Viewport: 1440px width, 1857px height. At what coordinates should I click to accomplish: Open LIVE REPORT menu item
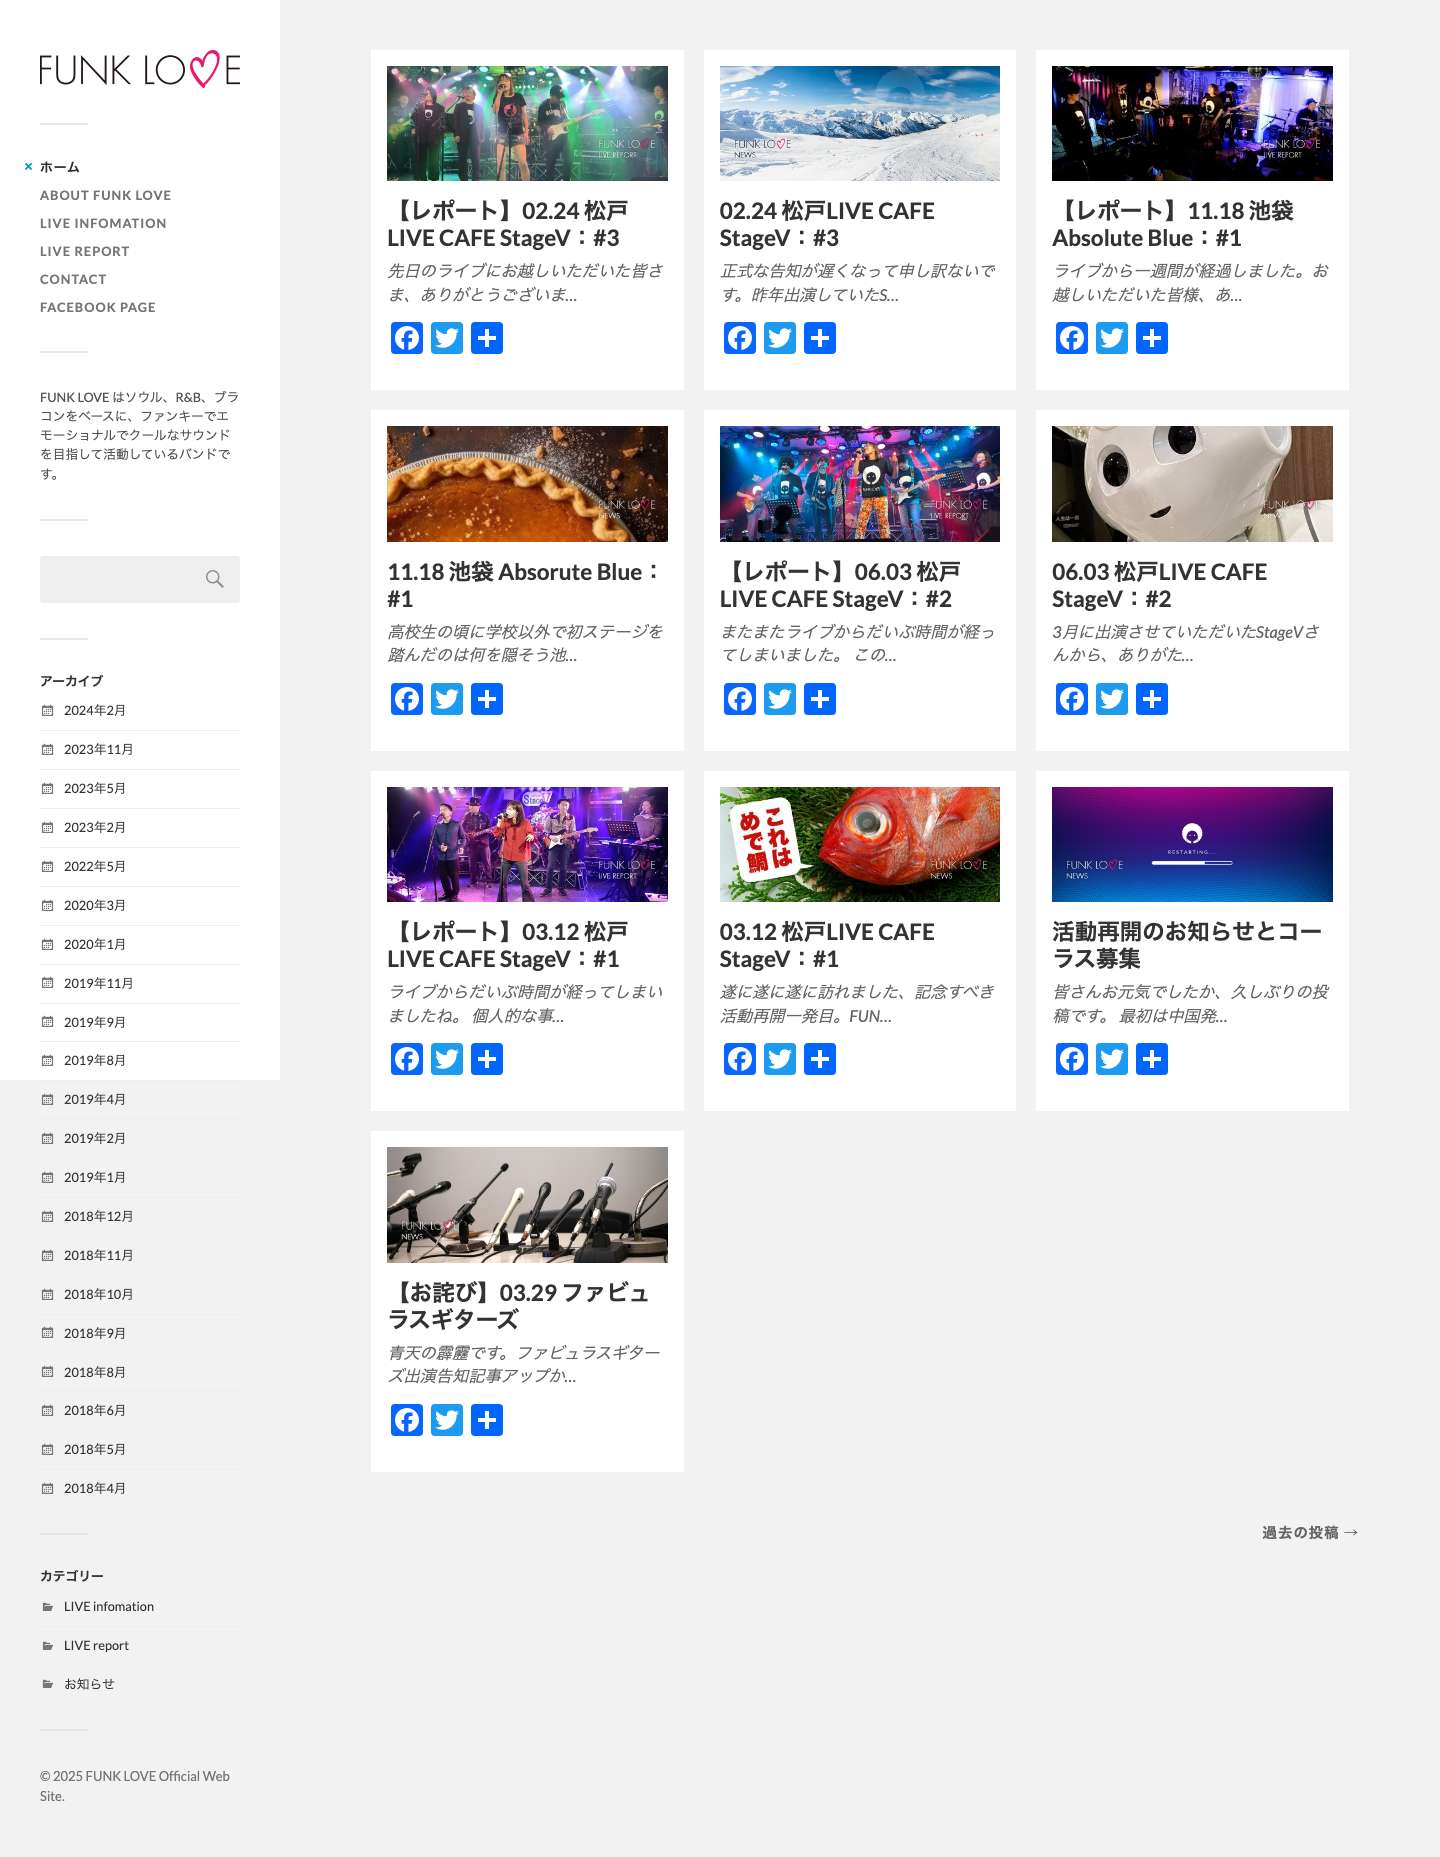(x=85, y=251)
